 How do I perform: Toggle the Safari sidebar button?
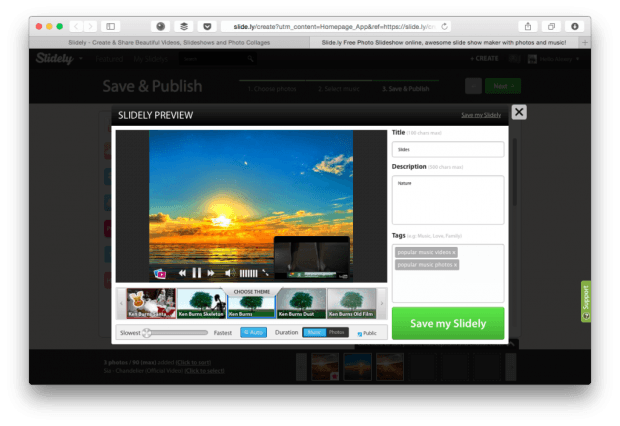110,26
